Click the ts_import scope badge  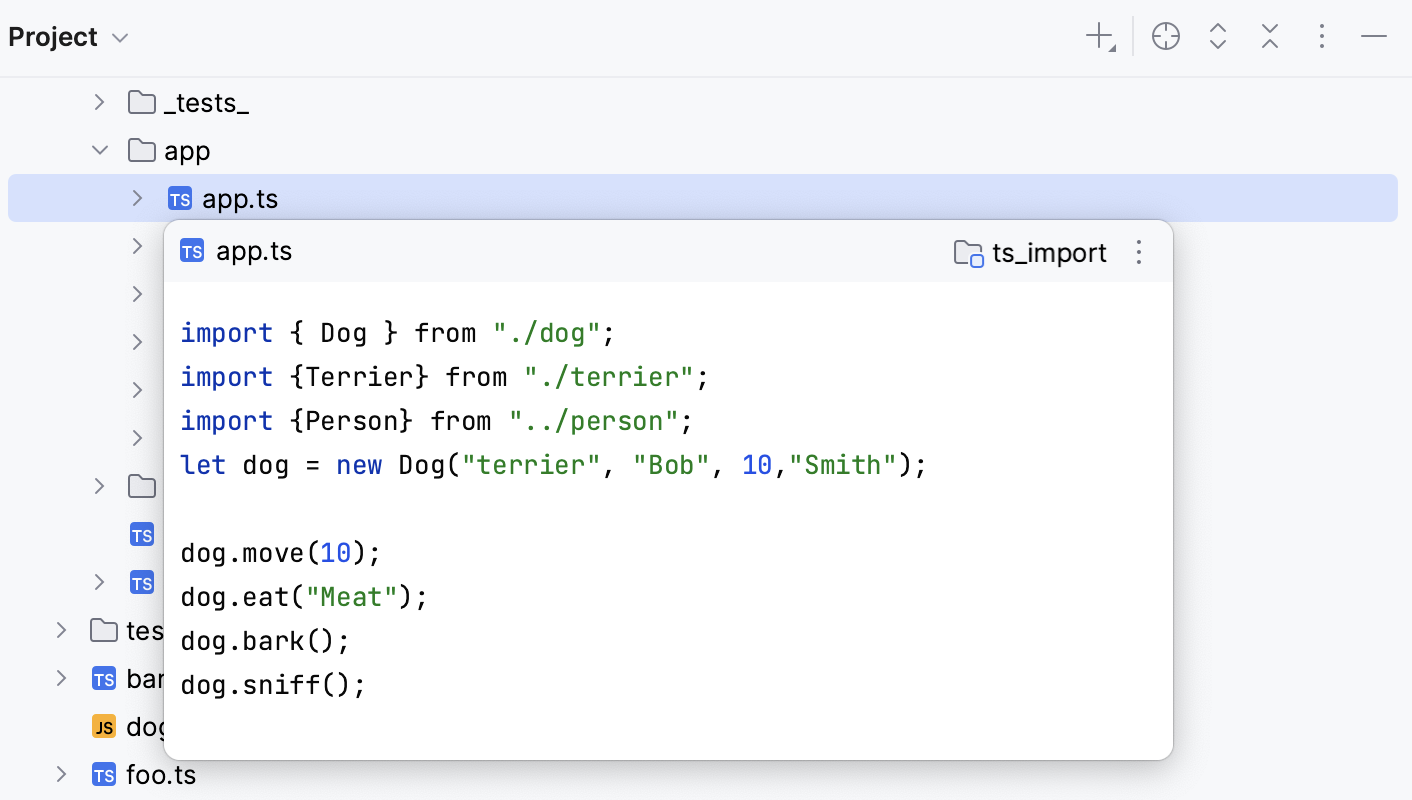click(x=1029, y=253)
